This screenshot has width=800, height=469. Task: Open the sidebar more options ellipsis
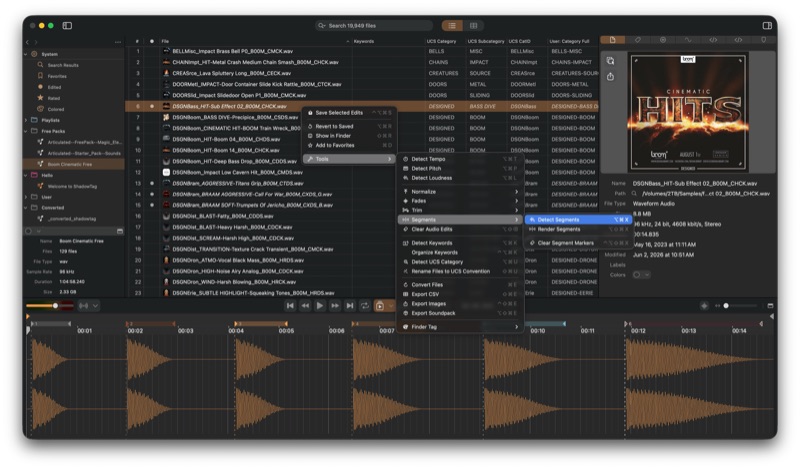pos(118,42)
